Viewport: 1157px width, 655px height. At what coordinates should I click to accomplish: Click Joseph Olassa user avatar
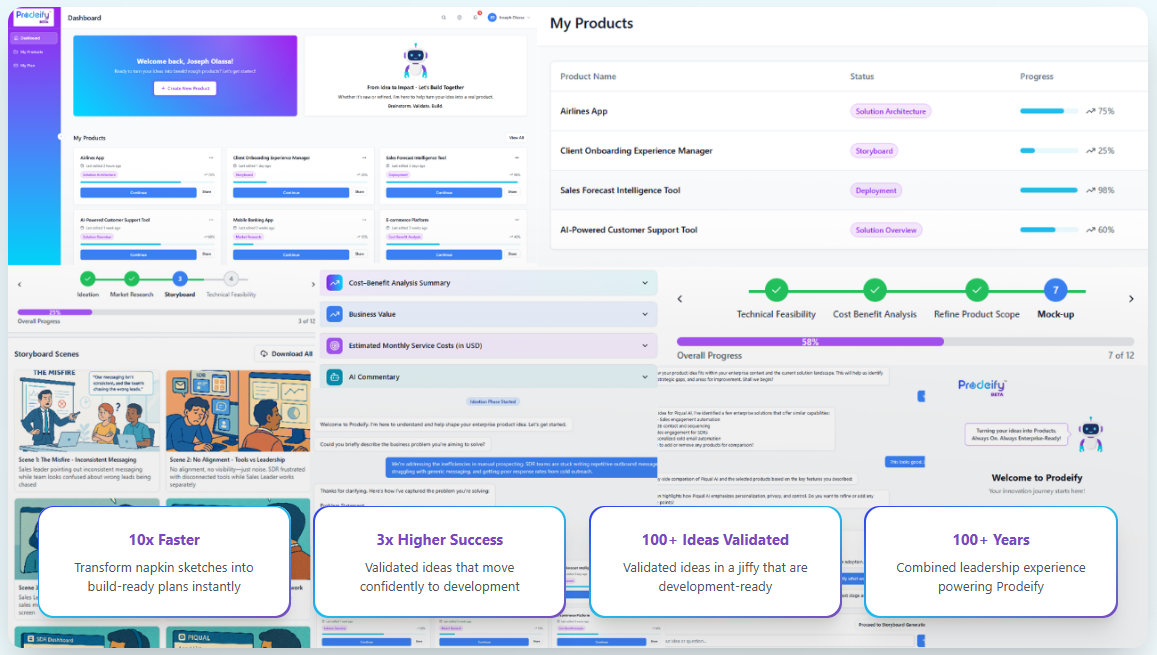(492, 17)
